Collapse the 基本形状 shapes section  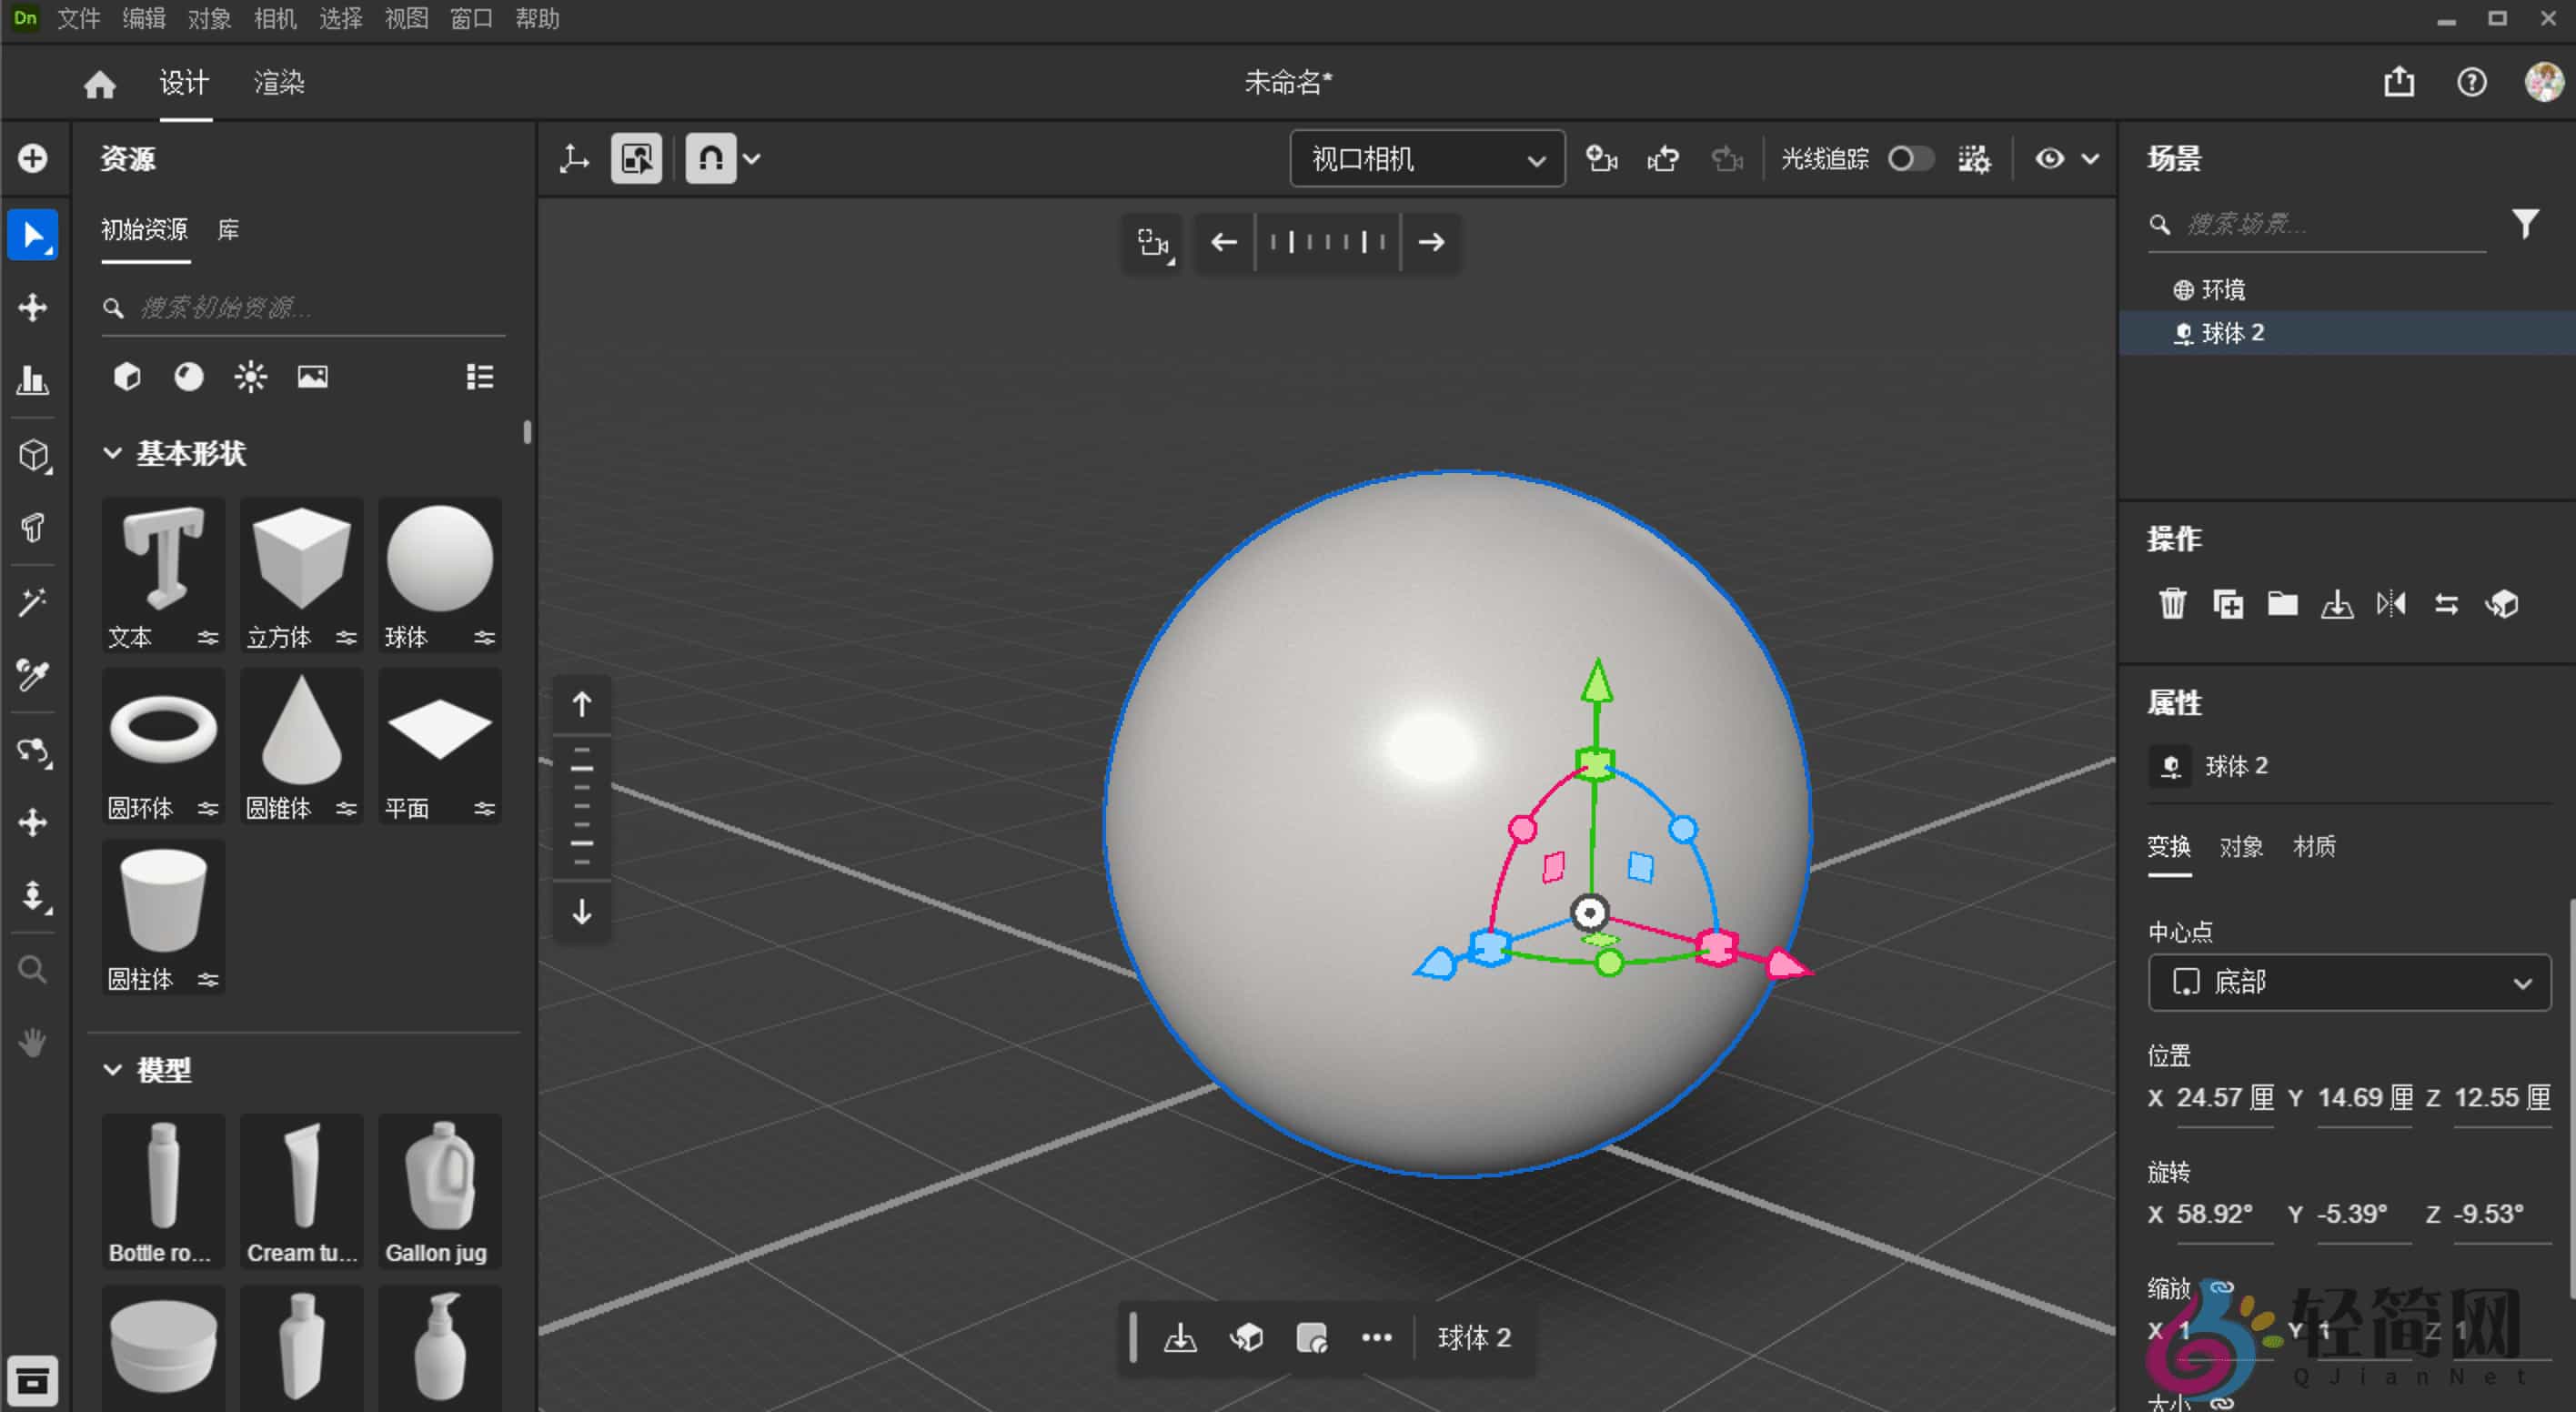[113, 454]
